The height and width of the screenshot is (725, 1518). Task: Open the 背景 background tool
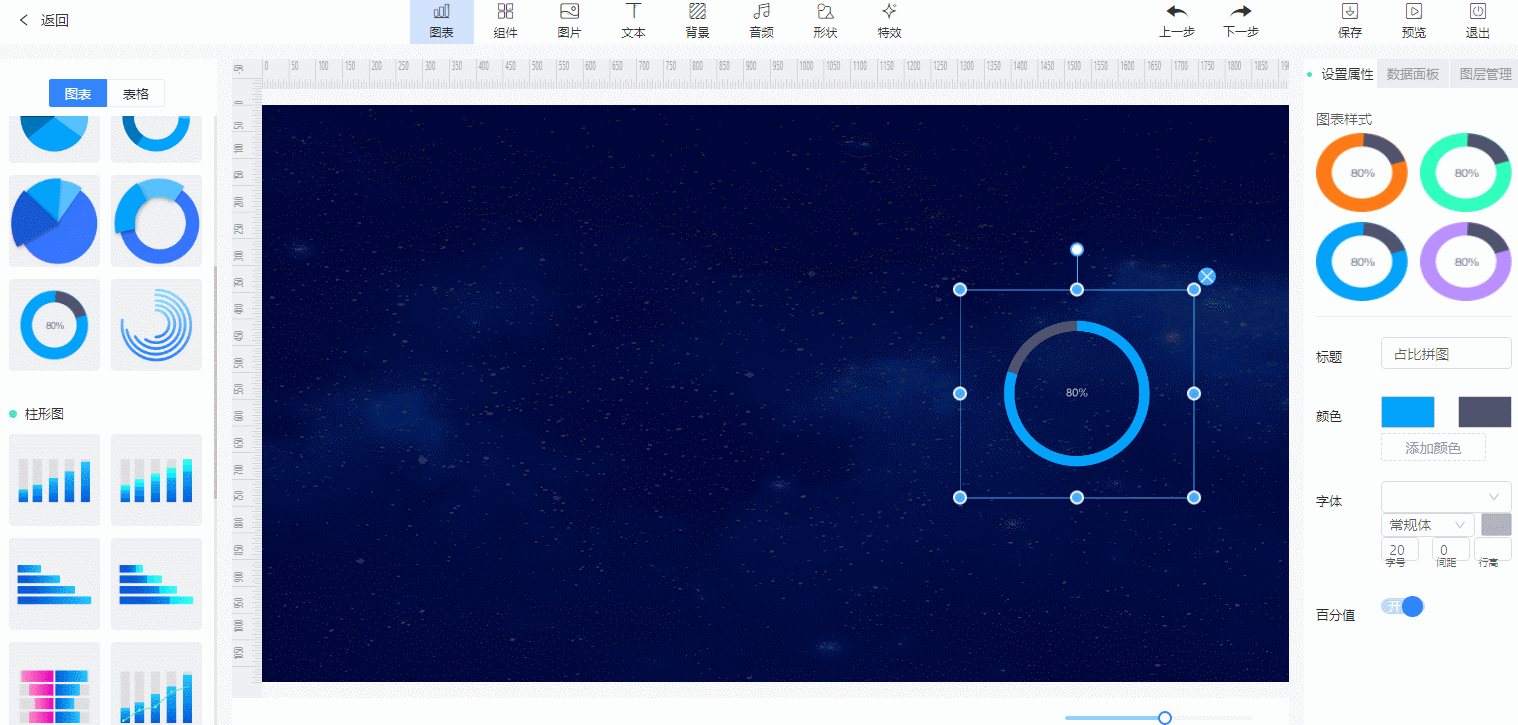pos(697,21)
